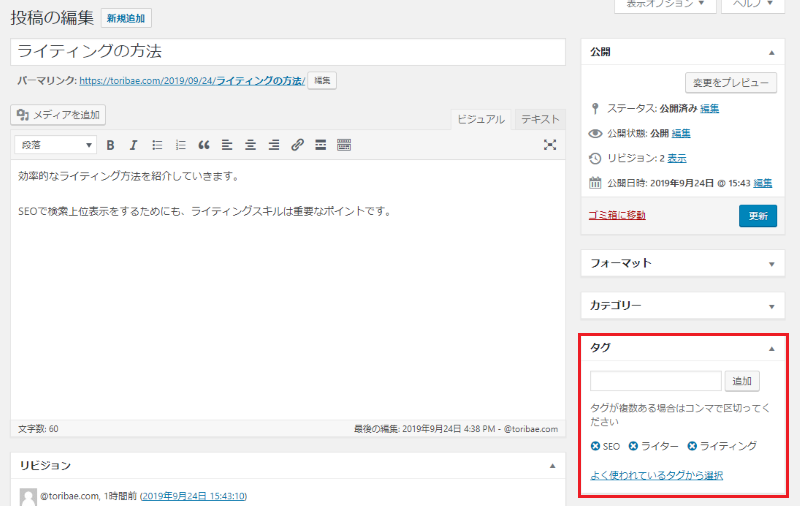Click into the tag input field
This screenshot has width=800, height=506.
(656, 381)
